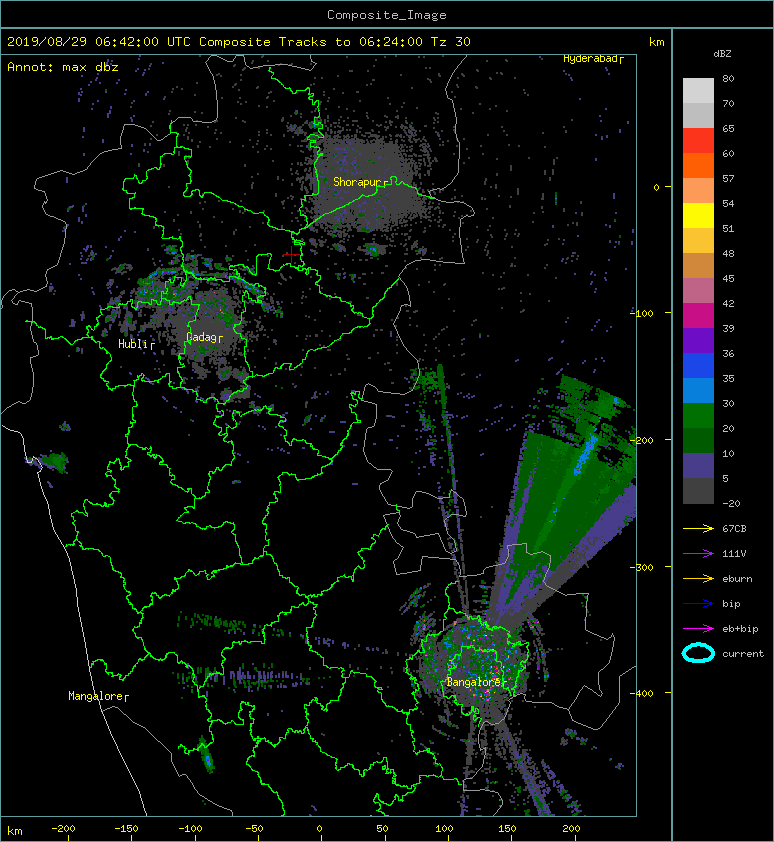Click the '-300' tick on right axis
Viewport: 774px width, 842px height.
[642, 568]
